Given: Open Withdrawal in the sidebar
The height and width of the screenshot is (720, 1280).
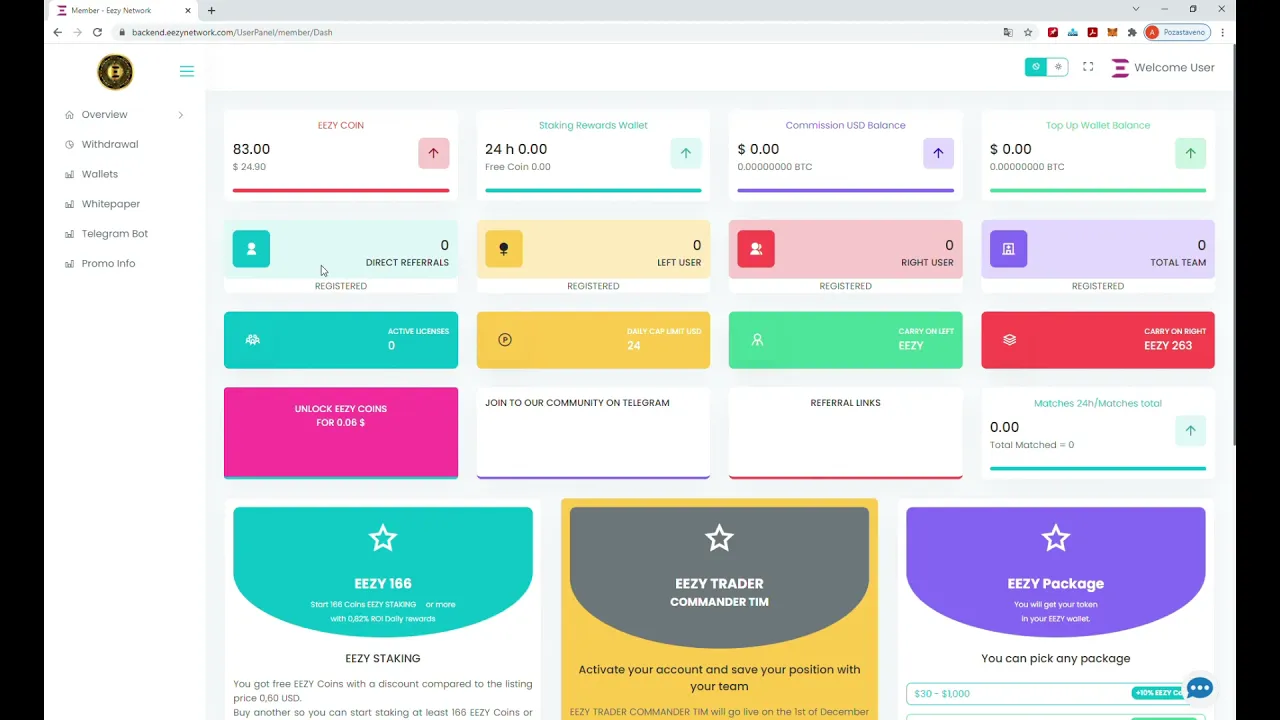Looking at the screenshot, I should click(110, 144).
